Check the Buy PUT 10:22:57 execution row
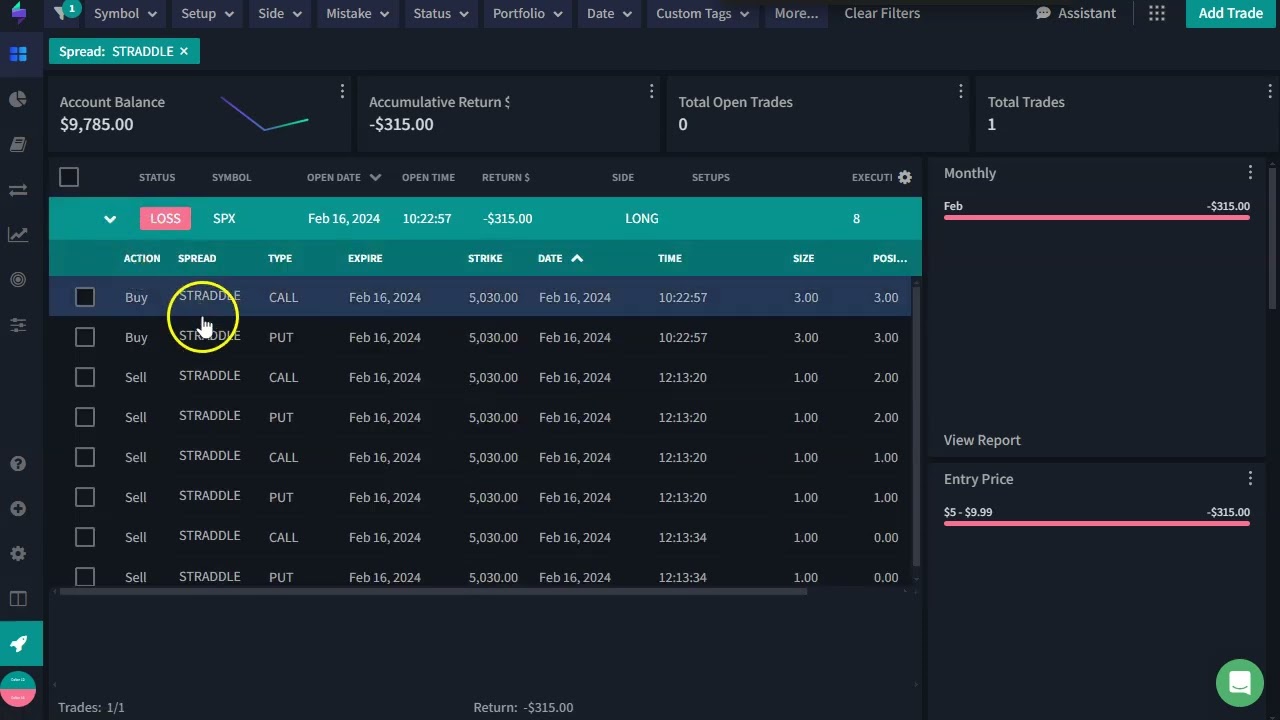Viewport: 1280px width, 720px height. click(x=85, y=337)
